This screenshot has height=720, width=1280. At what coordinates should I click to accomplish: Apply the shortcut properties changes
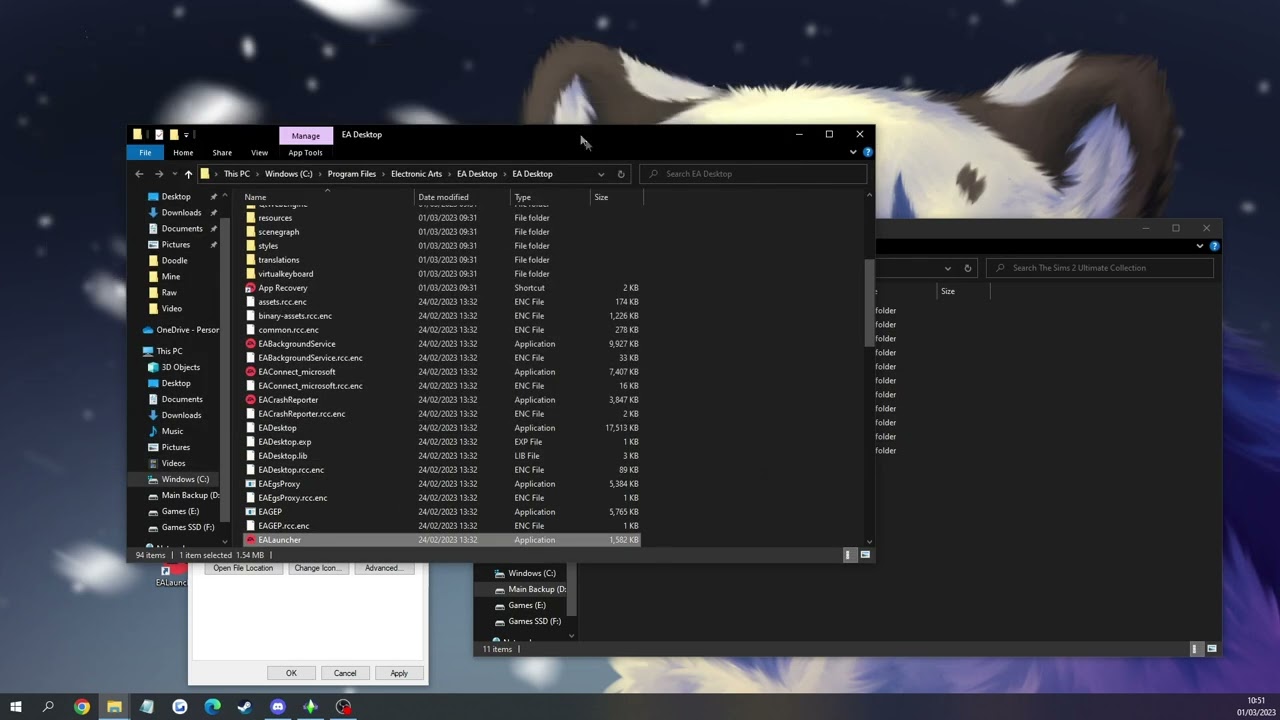(x=399, y=673)
